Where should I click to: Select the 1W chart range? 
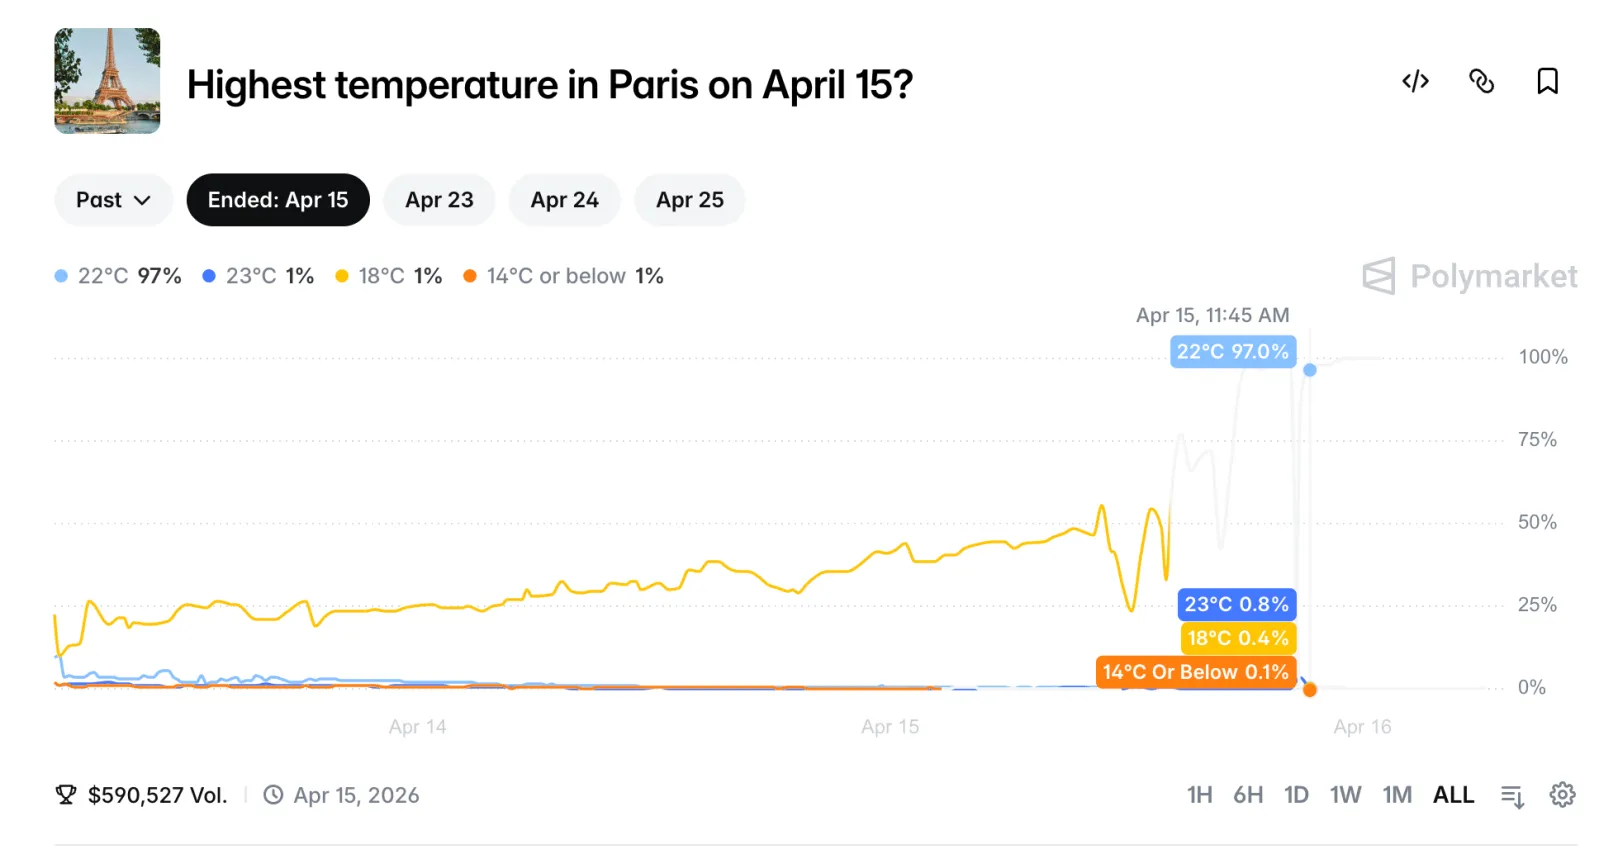coord(1345,795)
